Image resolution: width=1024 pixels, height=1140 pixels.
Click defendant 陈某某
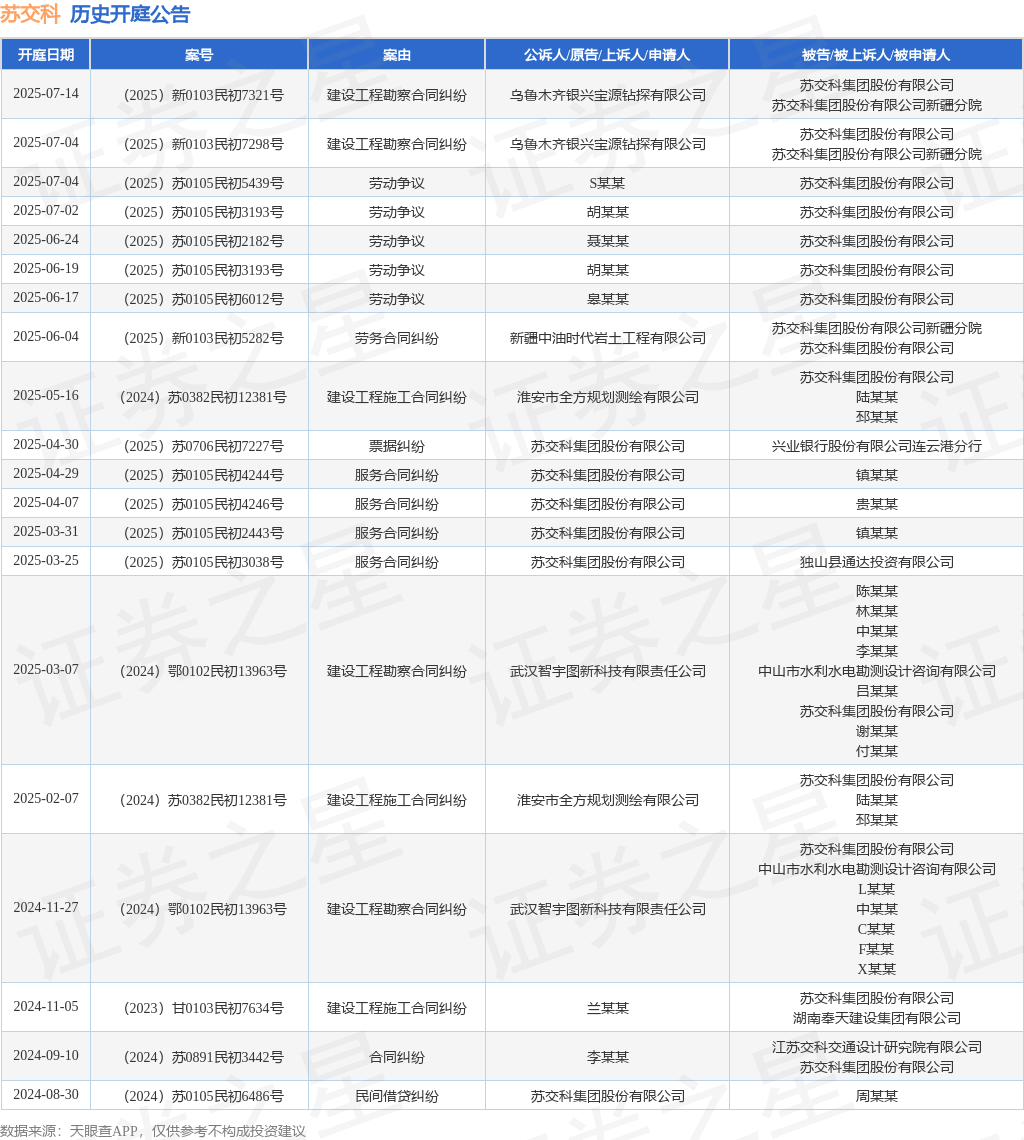pyautogui.click(x=876, y=591)
